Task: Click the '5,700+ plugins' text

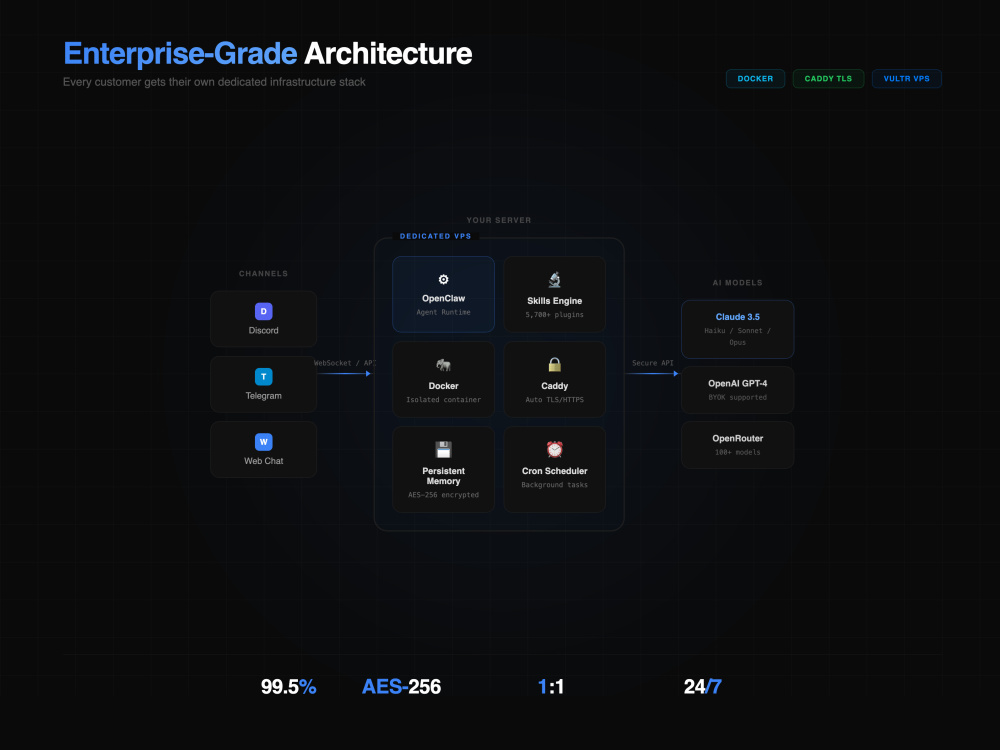Action: point(555,314)
